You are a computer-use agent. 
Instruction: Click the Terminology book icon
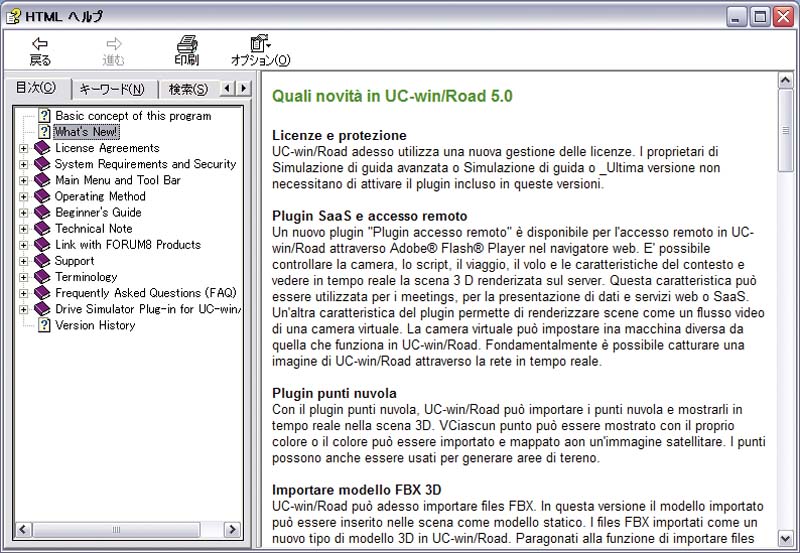coord(42,277)
